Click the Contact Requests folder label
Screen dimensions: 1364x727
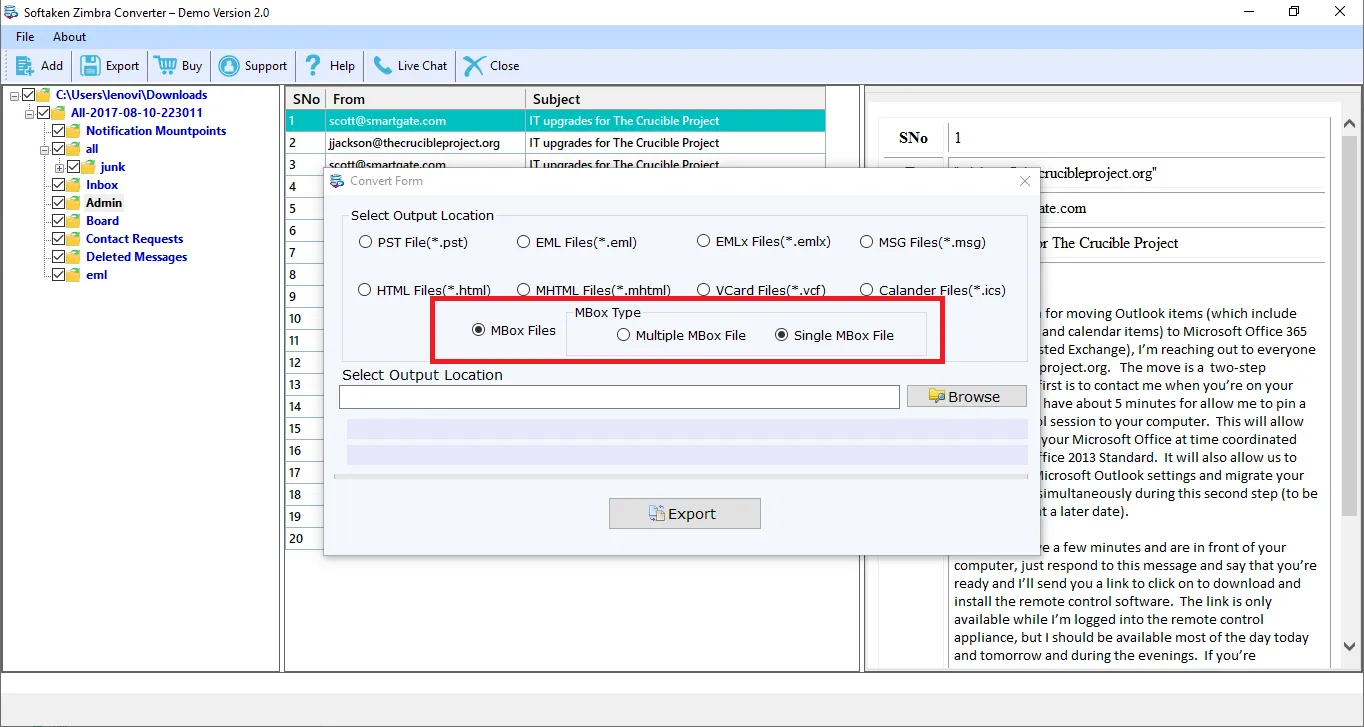pos(134,239)
